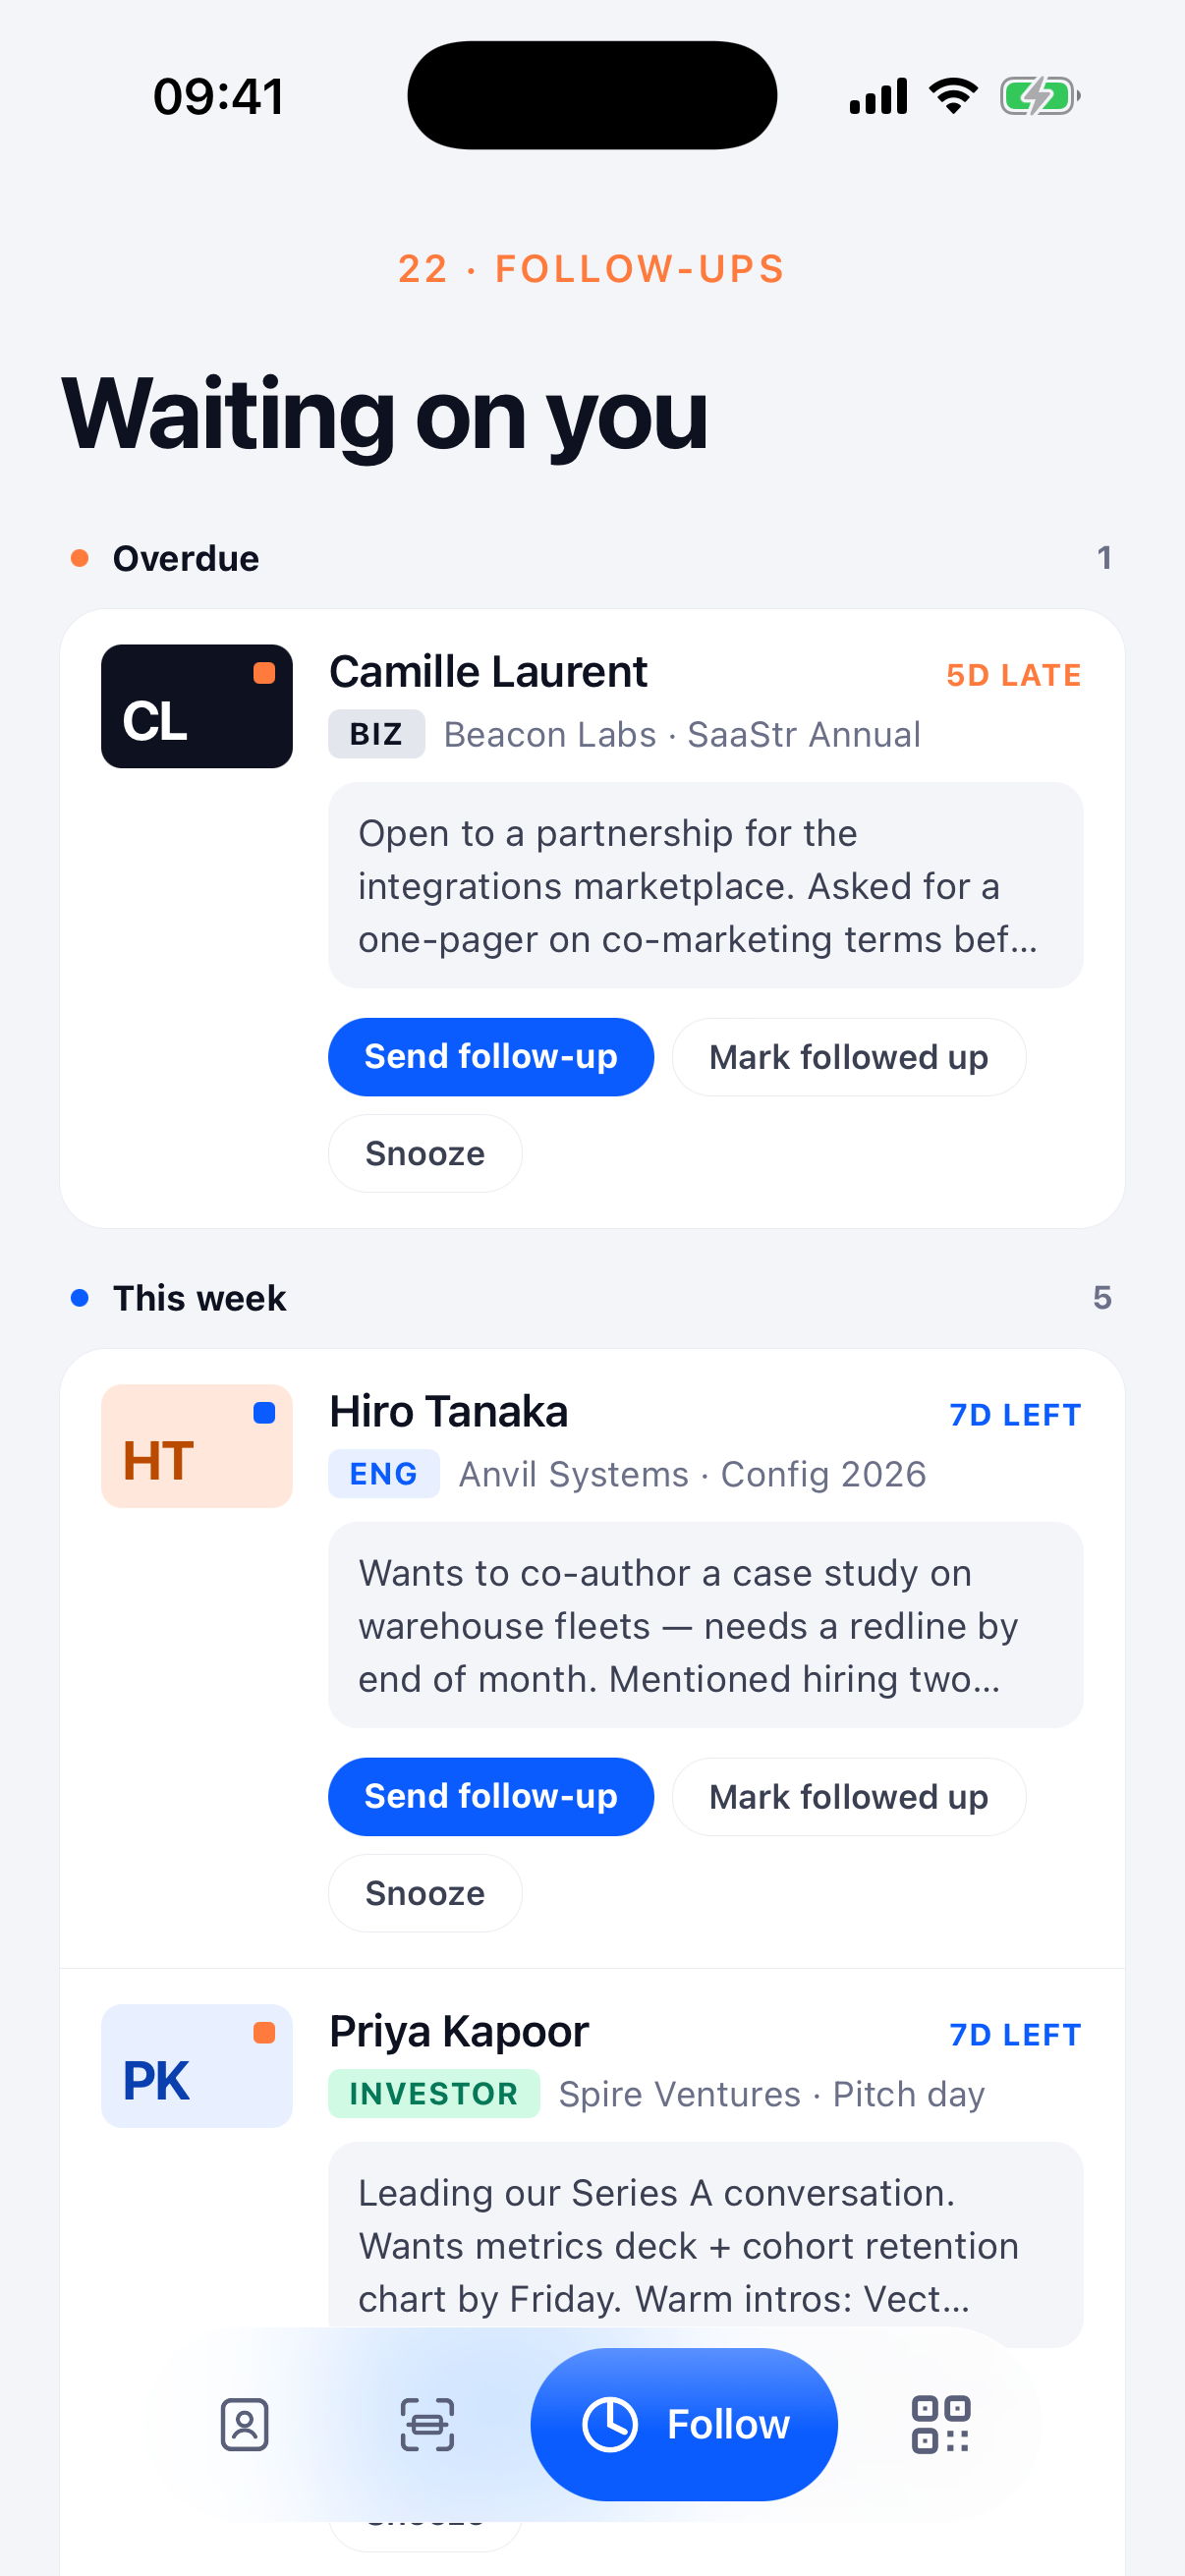The width and height of the screenshot is (1185, 2576).
Task: Collapse the Overdue section header
Action: tap(592, 558)
